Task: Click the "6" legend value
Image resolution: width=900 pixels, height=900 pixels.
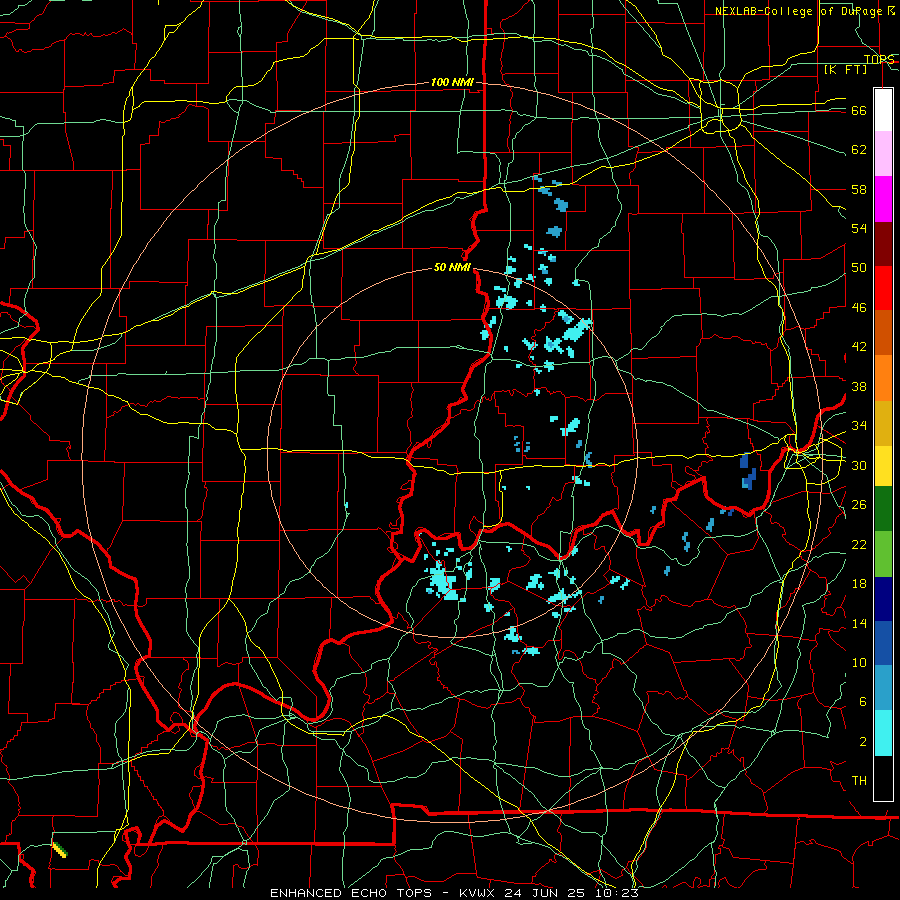Action: [x=863, y=702]
